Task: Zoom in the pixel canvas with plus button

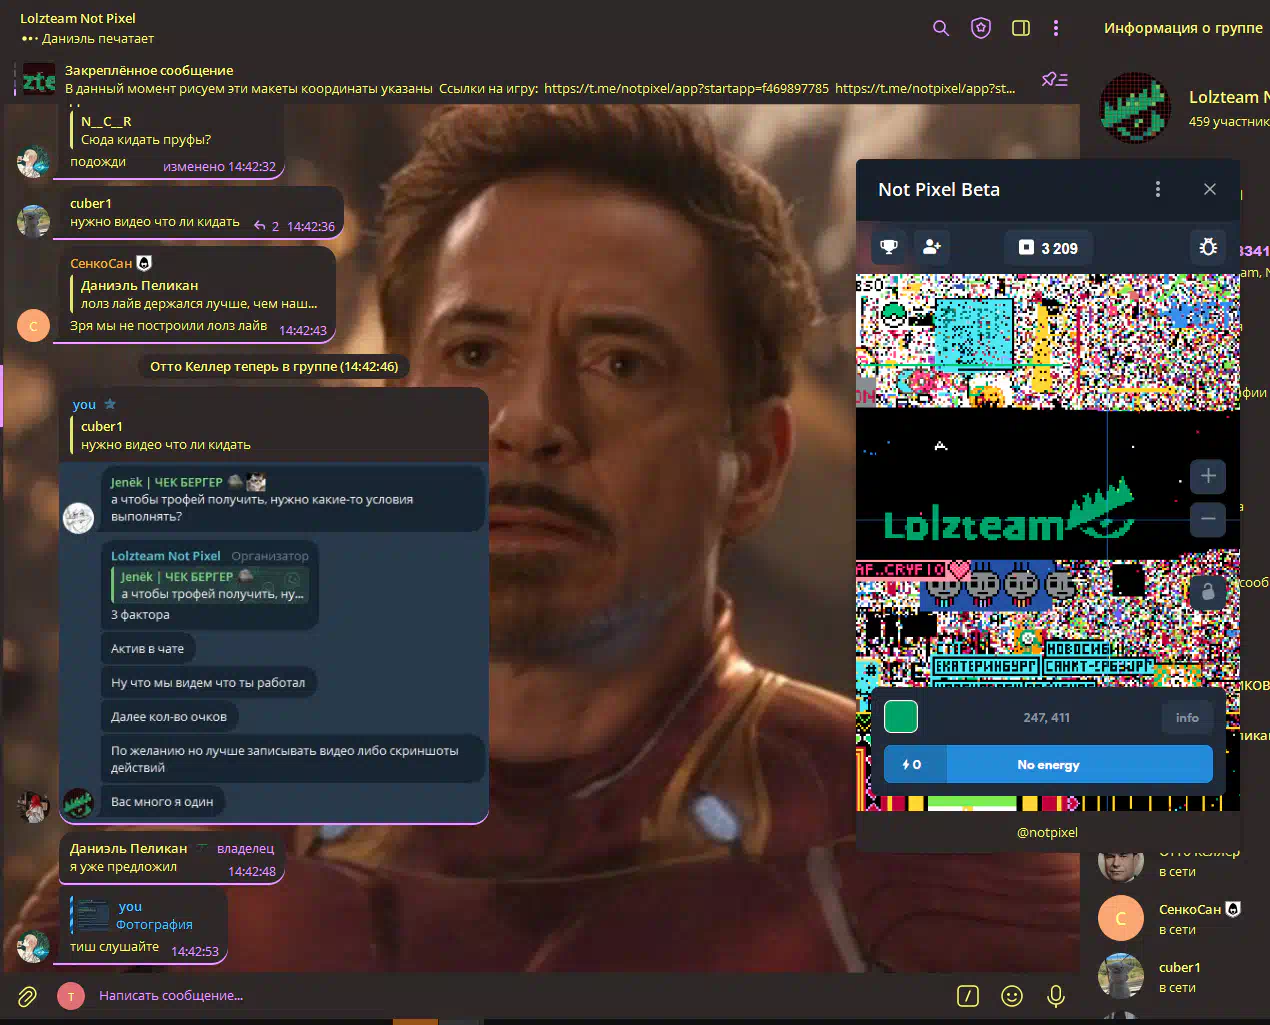Action: coord(1208,476)
